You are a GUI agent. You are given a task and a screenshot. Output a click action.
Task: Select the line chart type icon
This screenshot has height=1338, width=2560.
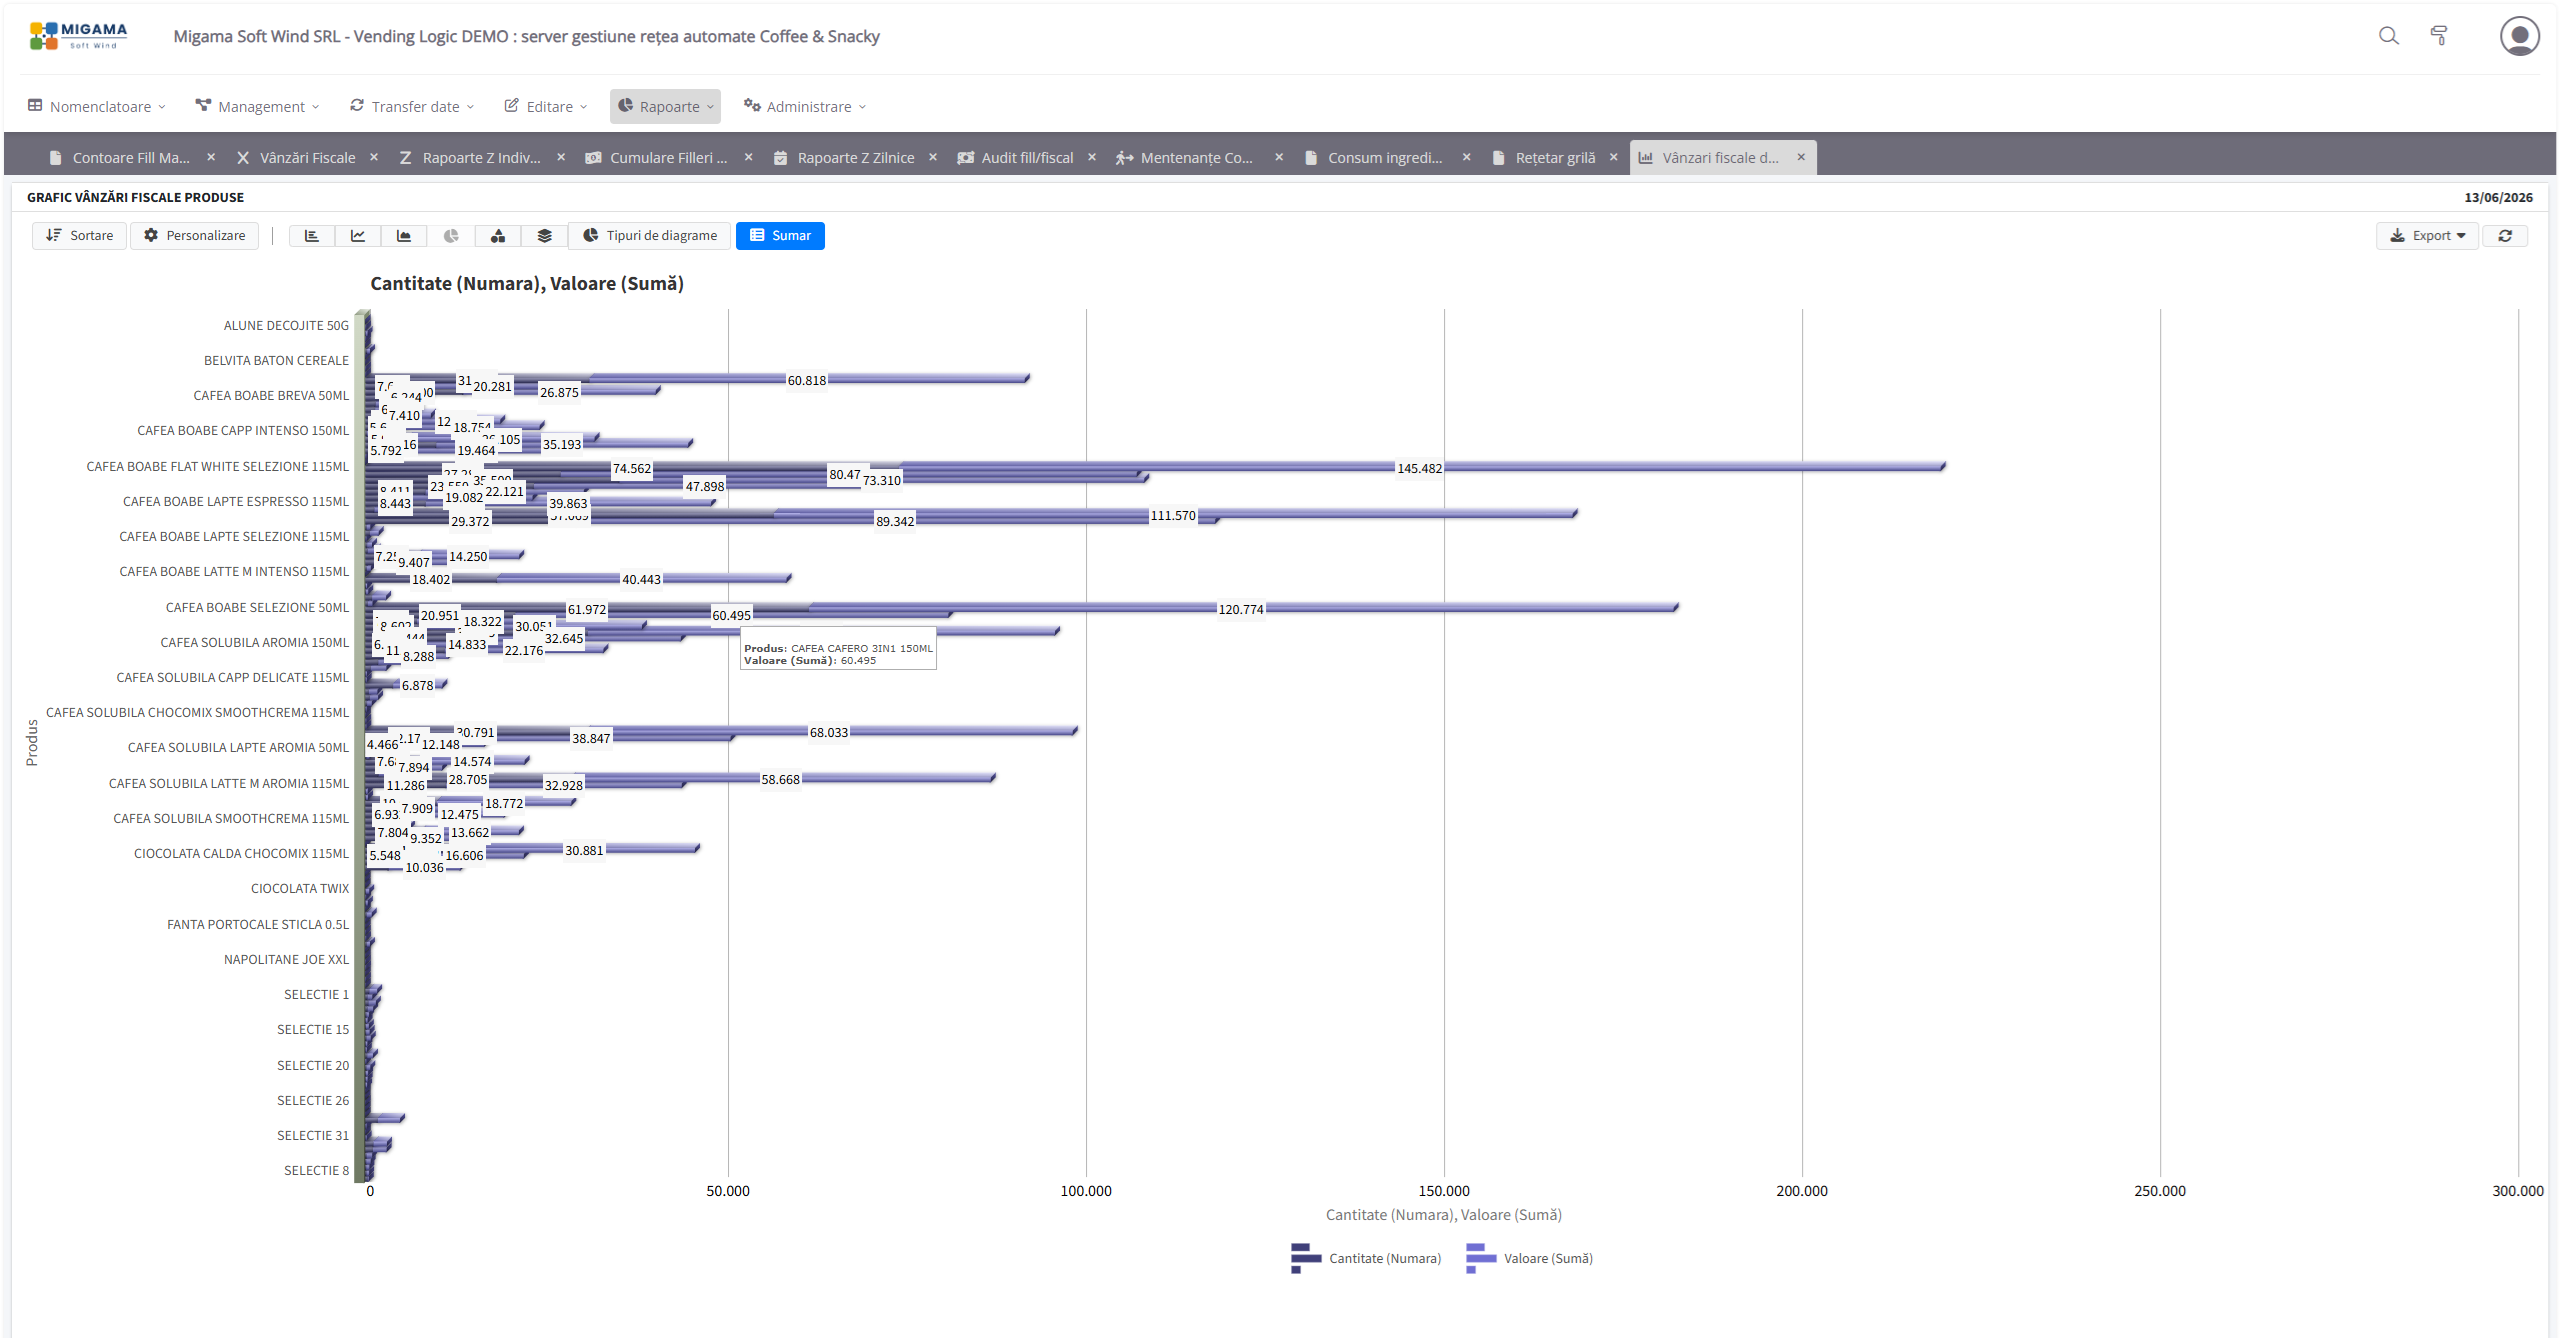click(x=358, y=236)
